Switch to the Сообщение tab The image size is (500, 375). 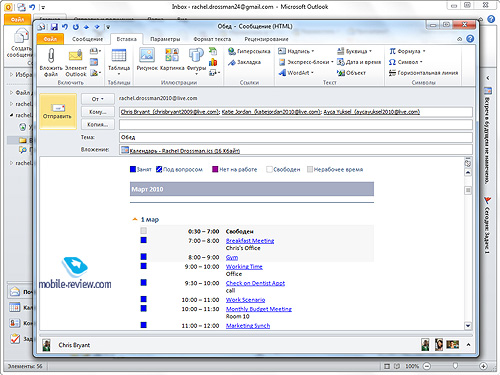87,39
